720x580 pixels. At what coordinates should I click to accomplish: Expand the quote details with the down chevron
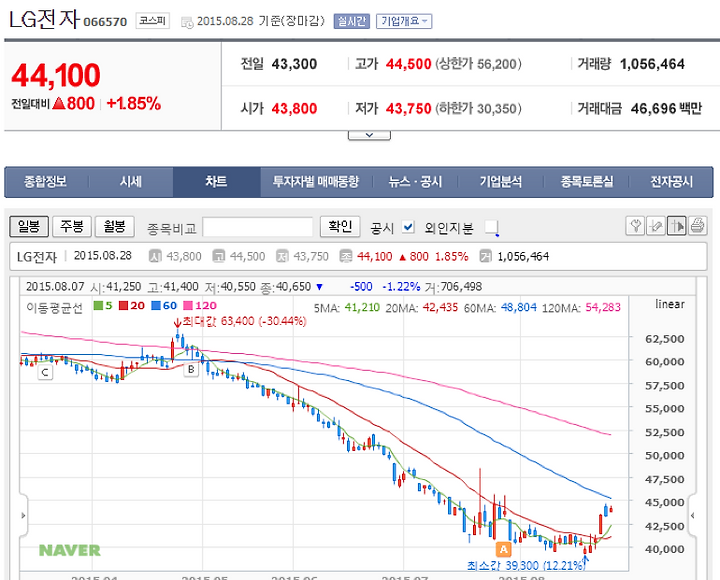(x=369, y=135)
